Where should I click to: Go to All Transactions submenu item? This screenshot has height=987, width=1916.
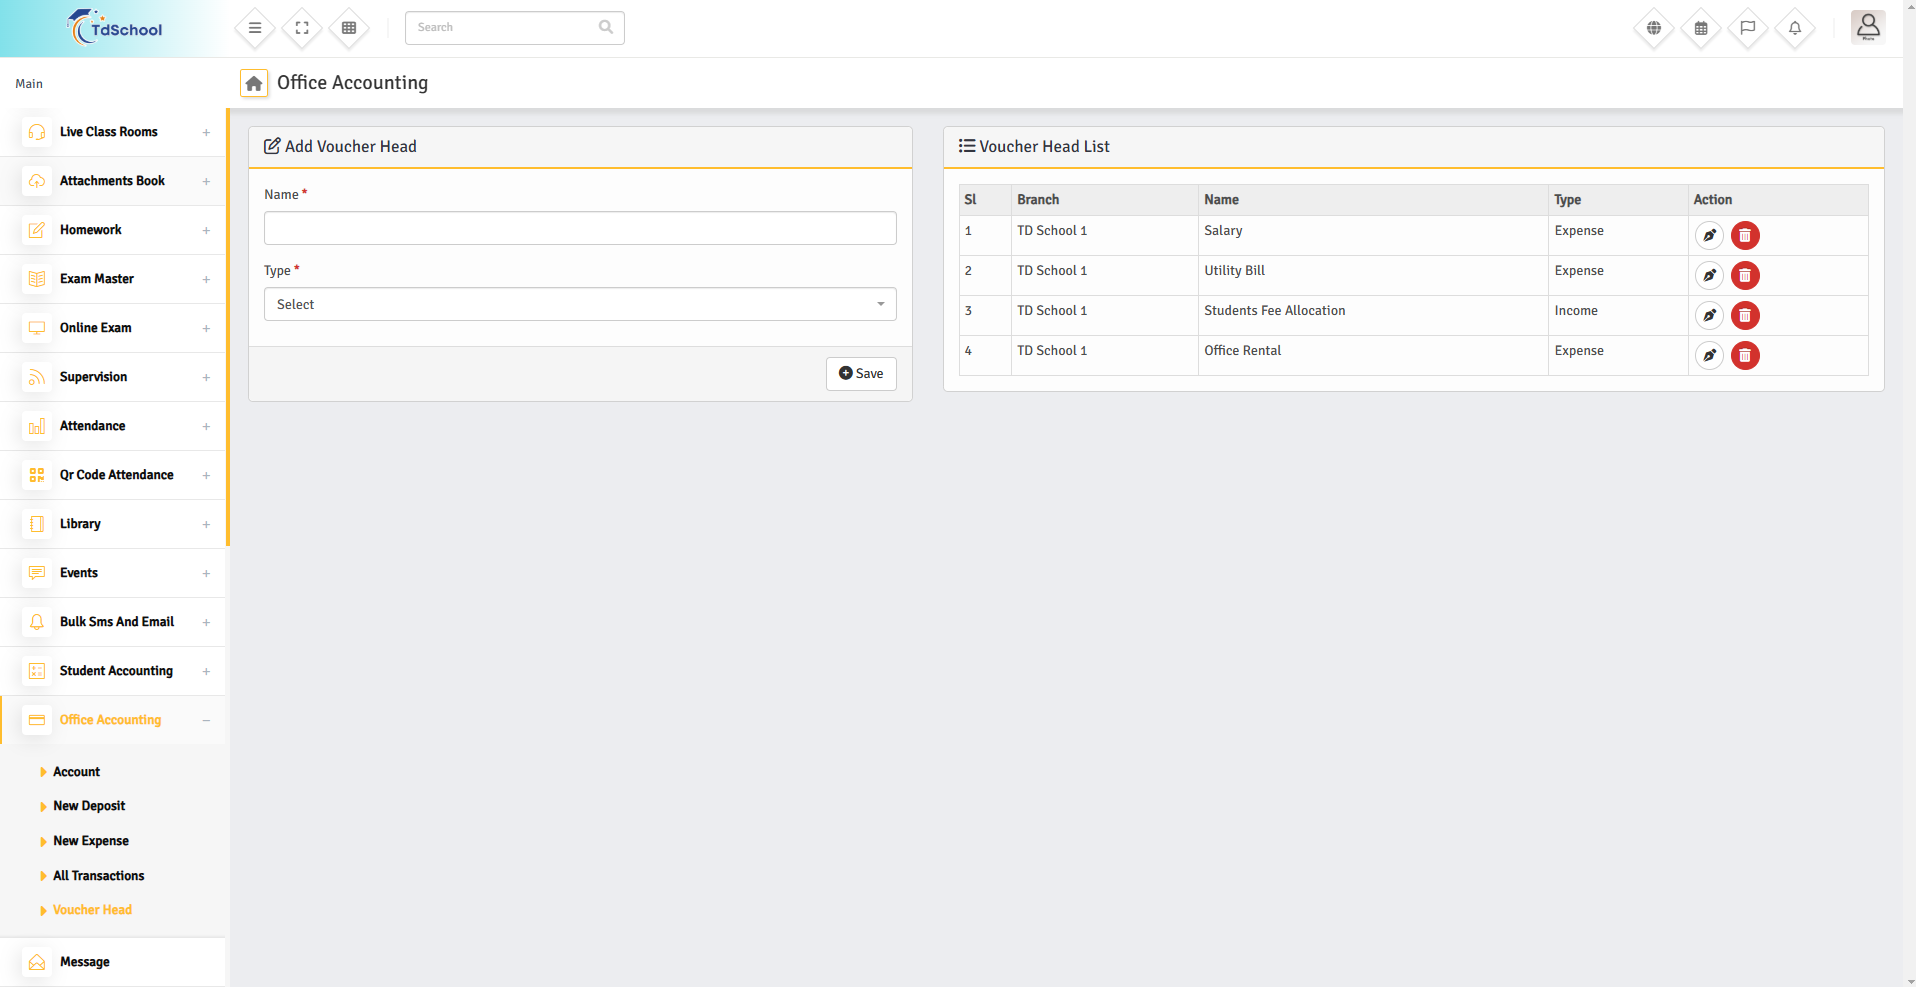pos(98,876)
